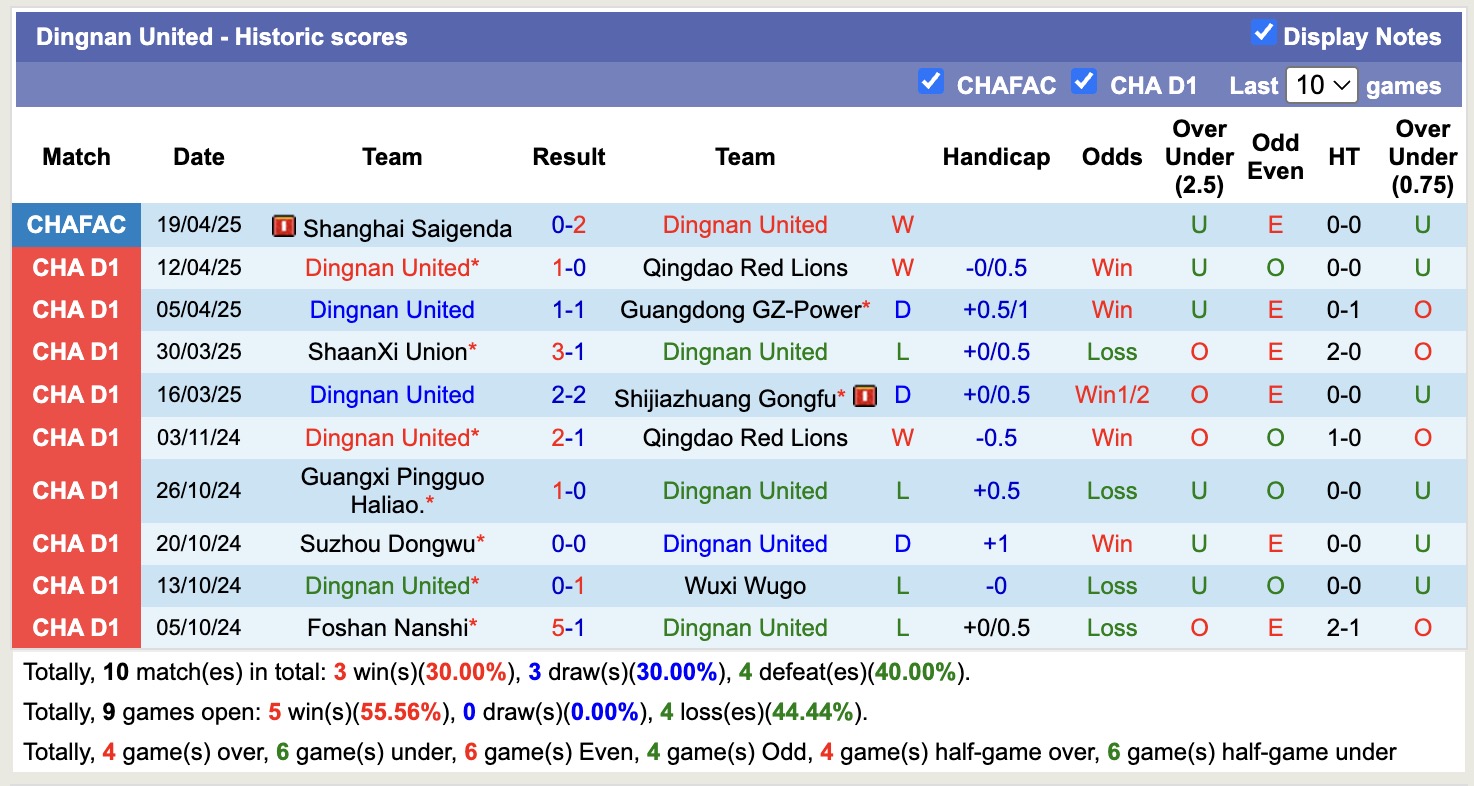
Task: Click the Date column header
Action: coord(198,157)
